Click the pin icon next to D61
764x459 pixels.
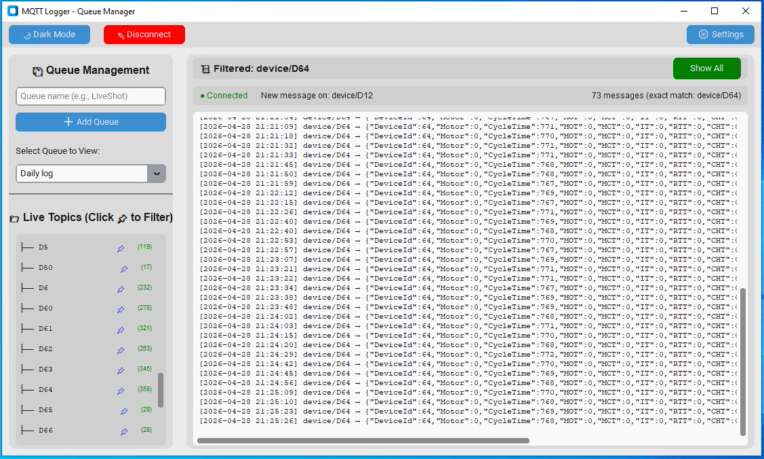coord(120,330)
